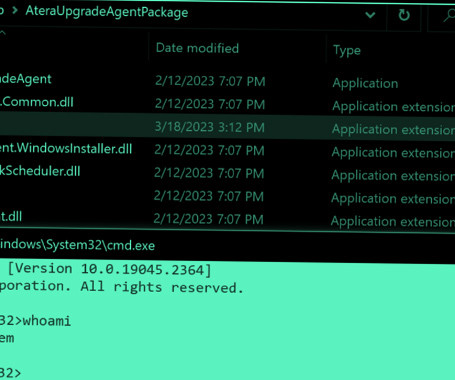Click Application extension type in highlighted row
This screenshot has width=455, height=380.
(x=393, y=129)
